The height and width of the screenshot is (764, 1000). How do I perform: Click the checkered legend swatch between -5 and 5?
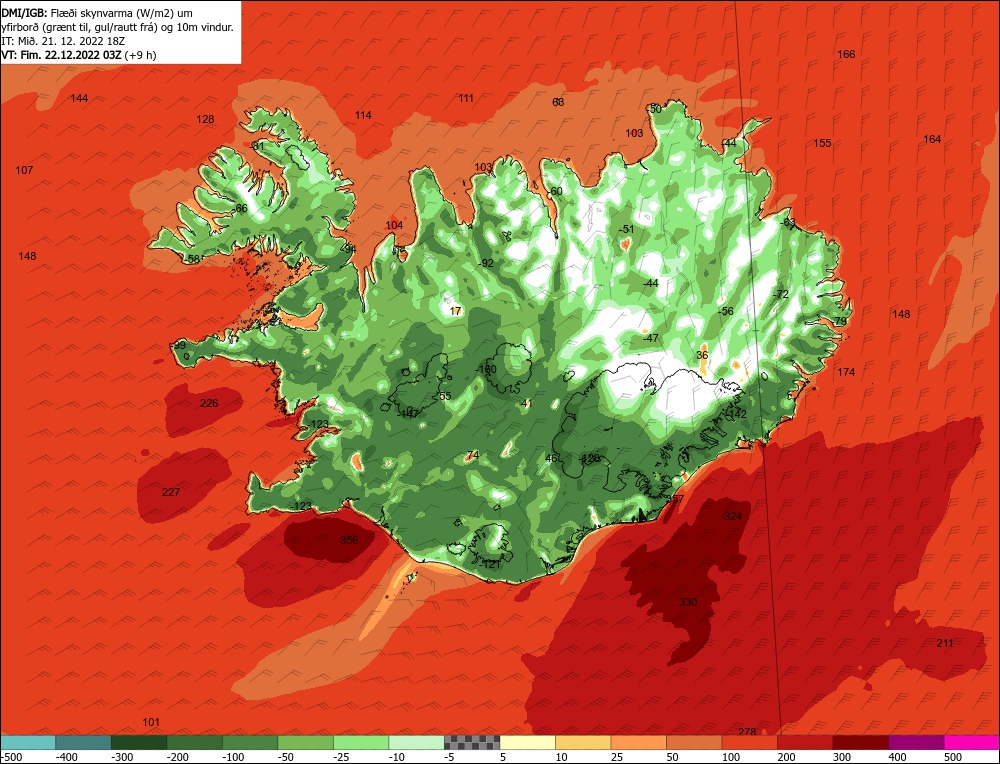tap(472, 742)
